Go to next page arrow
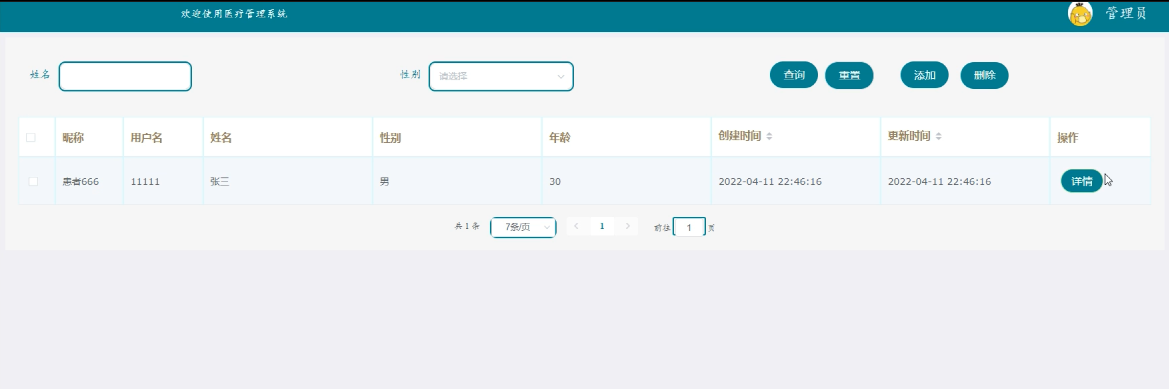The image size is (1169, 389). pyautogui.click(x=628, y=227)
